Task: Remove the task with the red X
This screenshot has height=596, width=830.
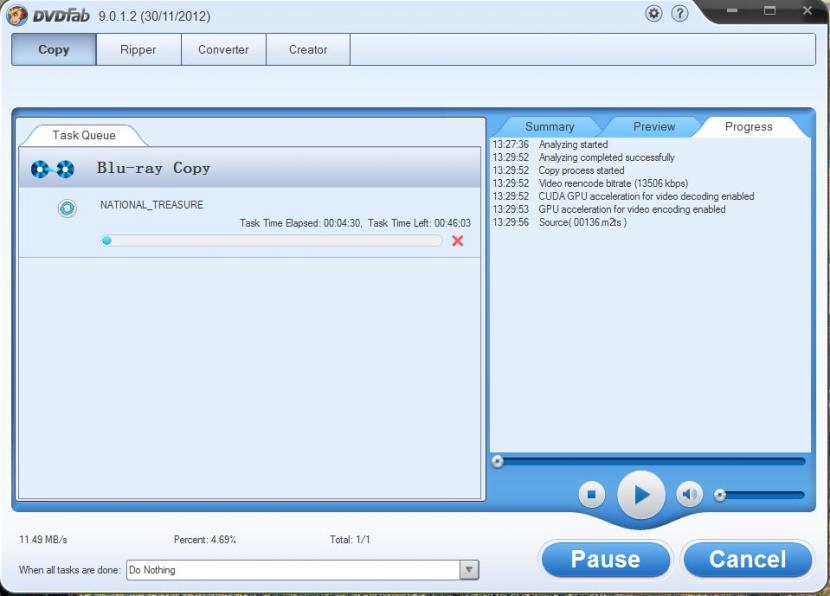Action: pos(458,241)
